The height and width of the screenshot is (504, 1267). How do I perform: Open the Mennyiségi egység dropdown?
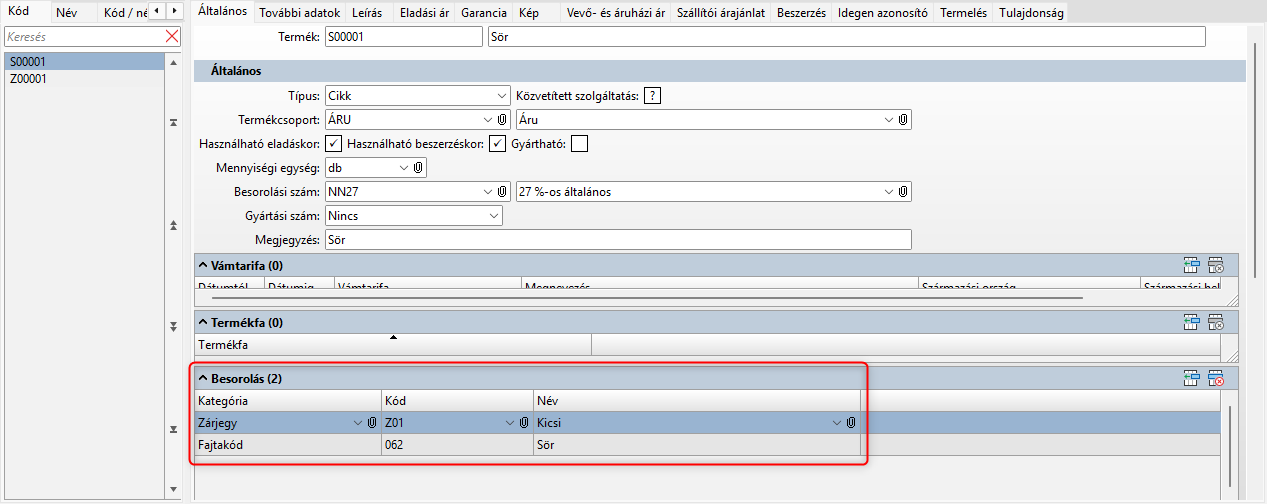(x=404, y=167)
